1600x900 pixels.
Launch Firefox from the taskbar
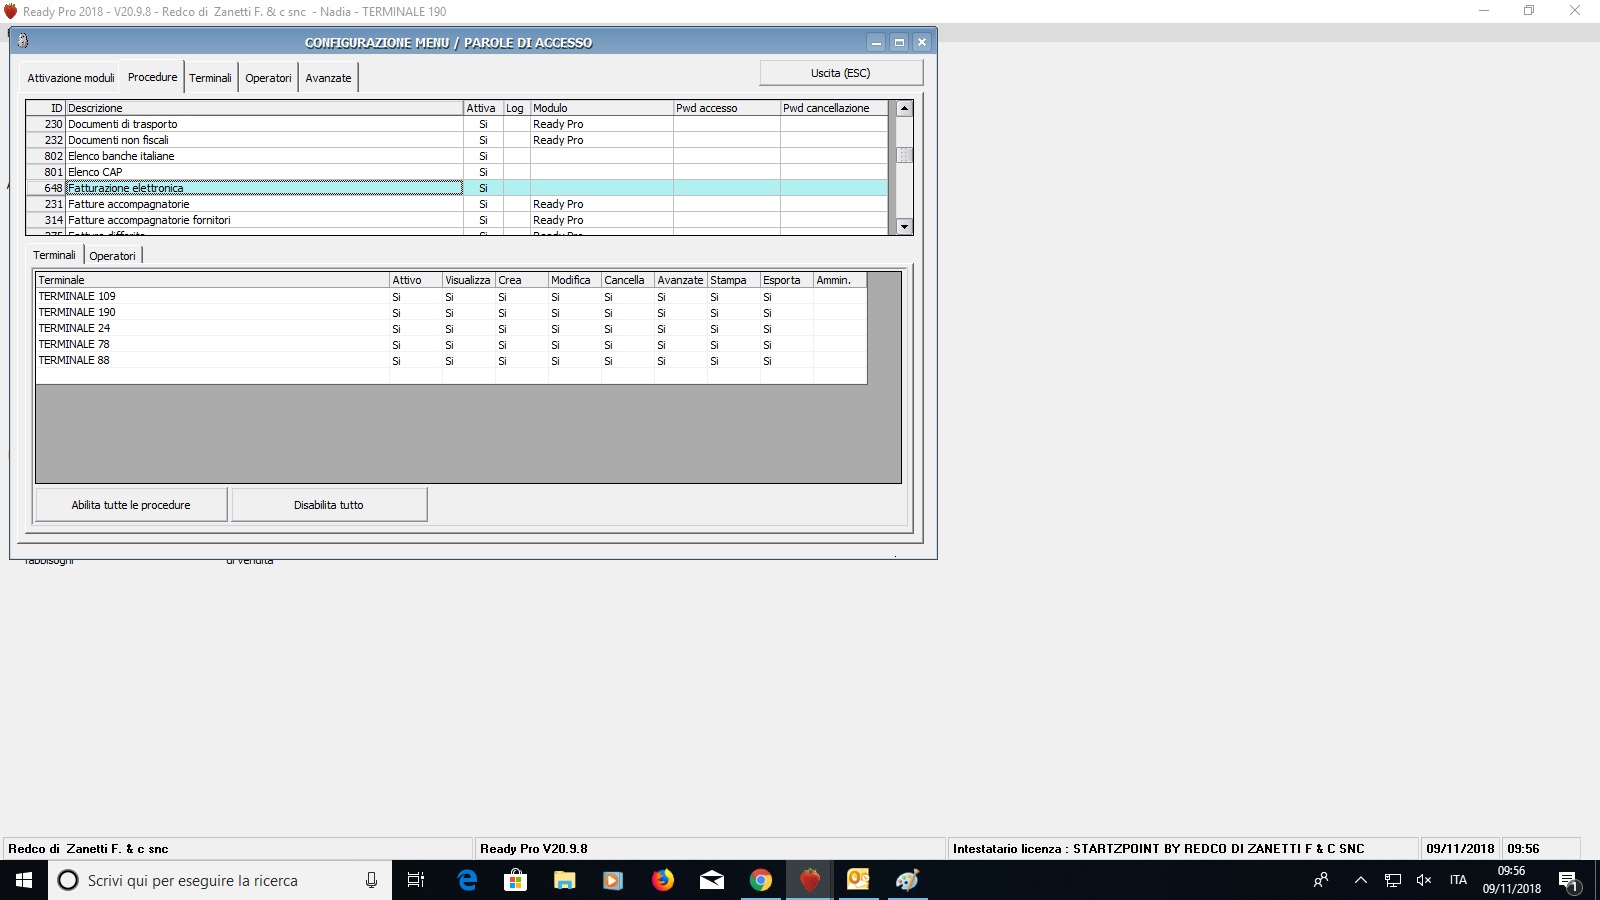click(x=662, y=880)
